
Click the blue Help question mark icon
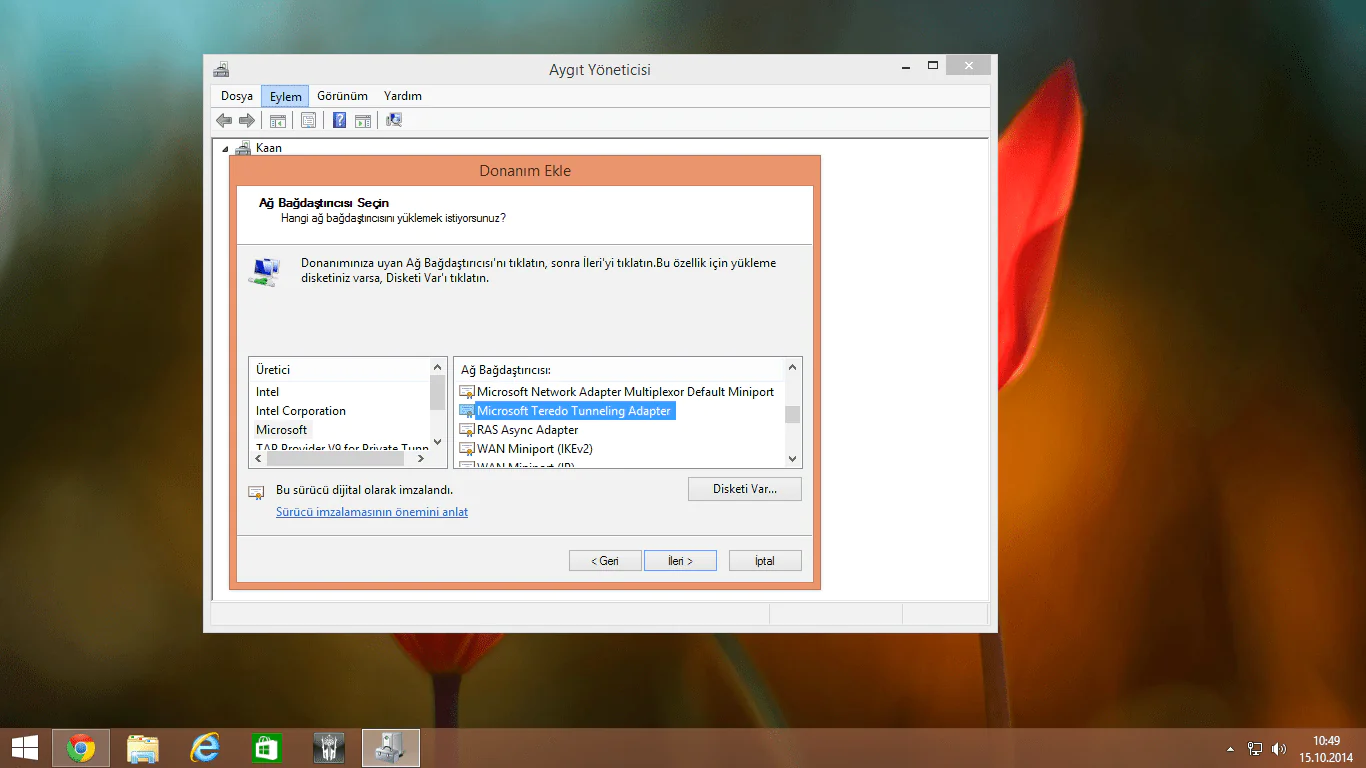tap(340, 121)
